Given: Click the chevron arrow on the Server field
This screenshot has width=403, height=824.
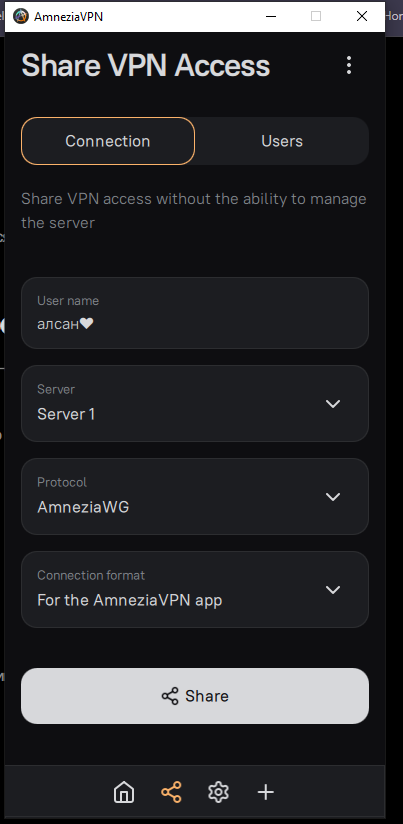Looking at the screenshot, I should [x=333, y=404].
